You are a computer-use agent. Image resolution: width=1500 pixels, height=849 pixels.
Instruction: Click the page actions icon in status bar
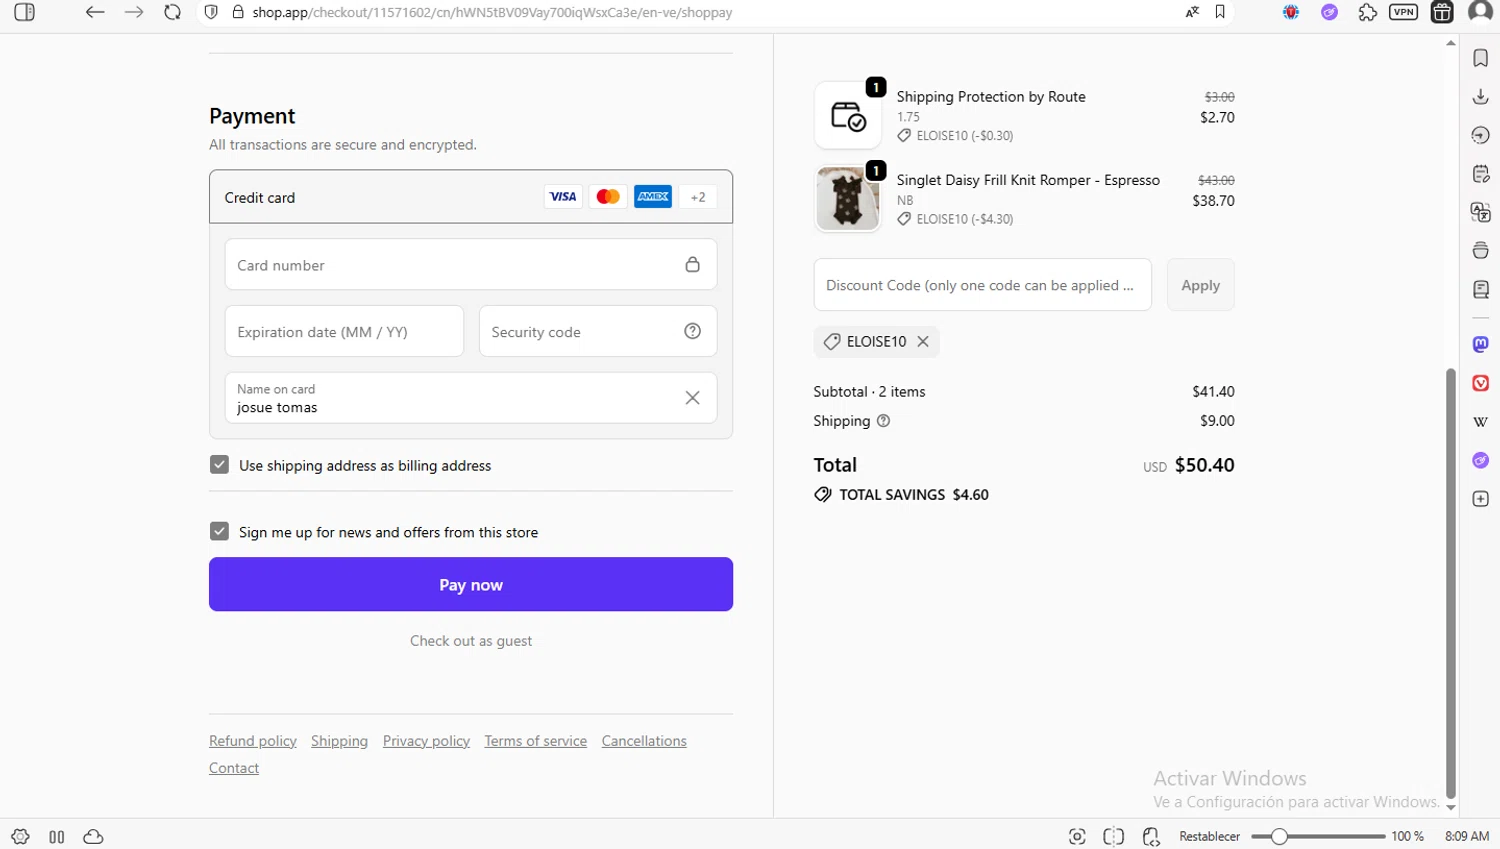pyautogui.click(x=1151, y=837)
